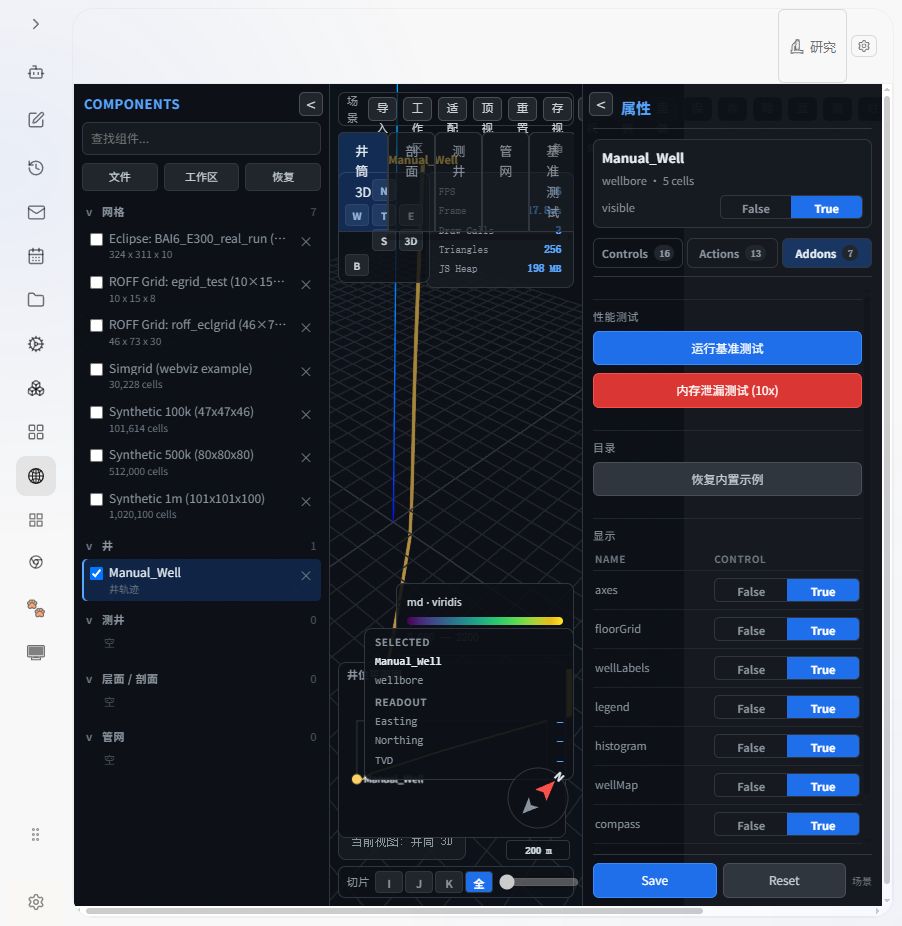Remove the Simgrid (webviz example) item
The image size is (902, 926).
point(306,371)
